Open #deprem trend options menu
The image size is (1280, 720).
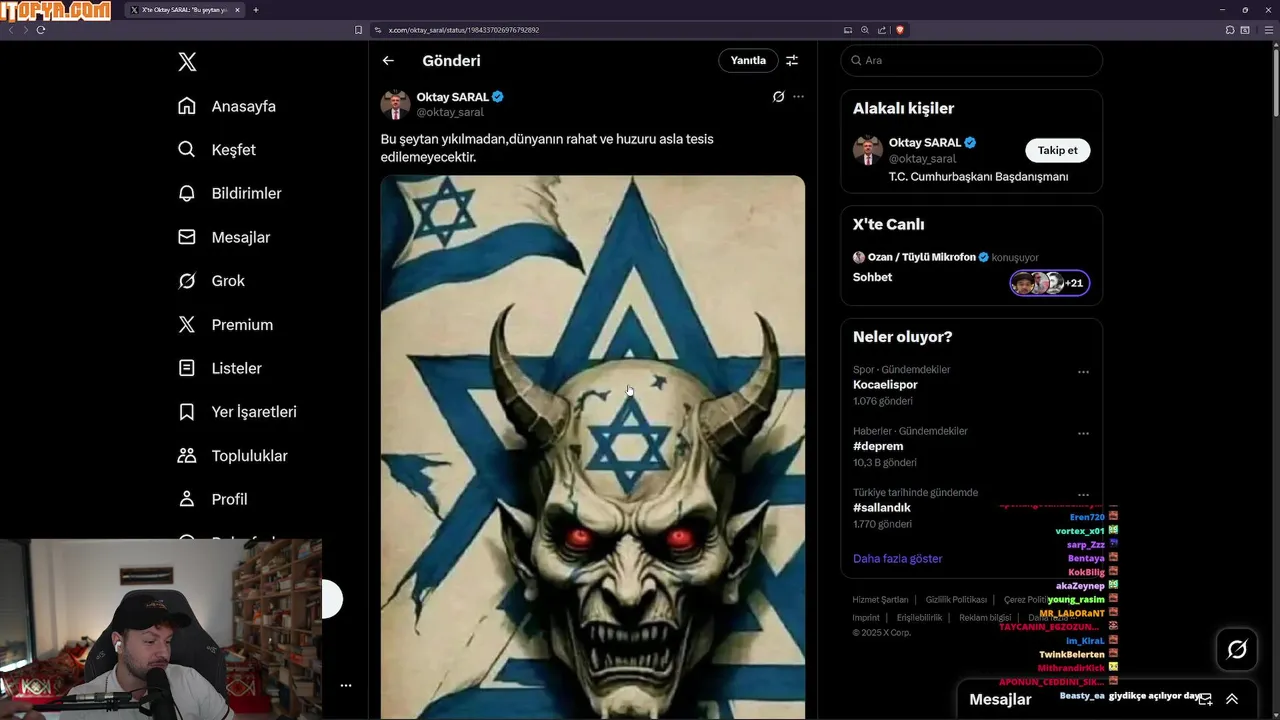[1083, 434]
